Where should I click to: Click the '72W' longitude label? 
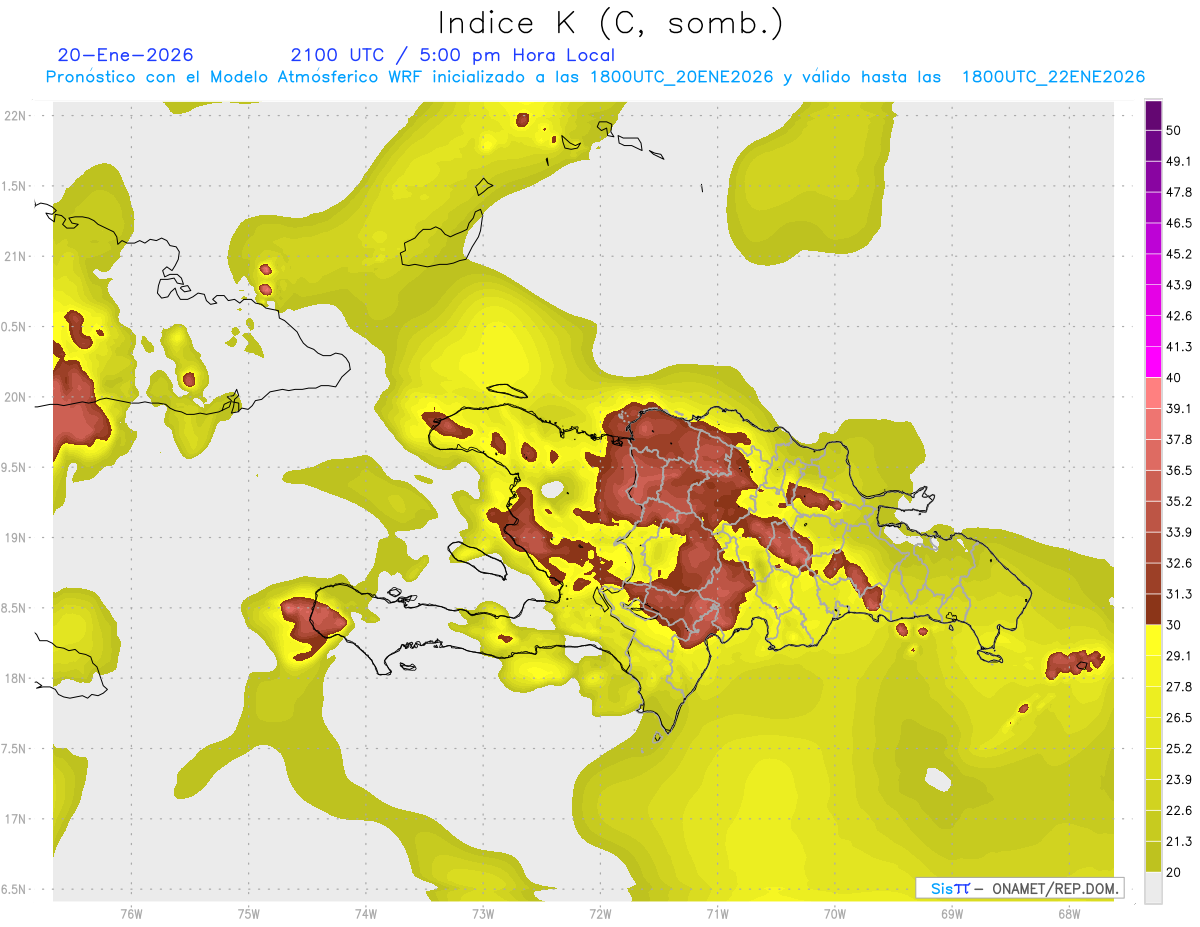pyautogui.click(x=600, y=914)
